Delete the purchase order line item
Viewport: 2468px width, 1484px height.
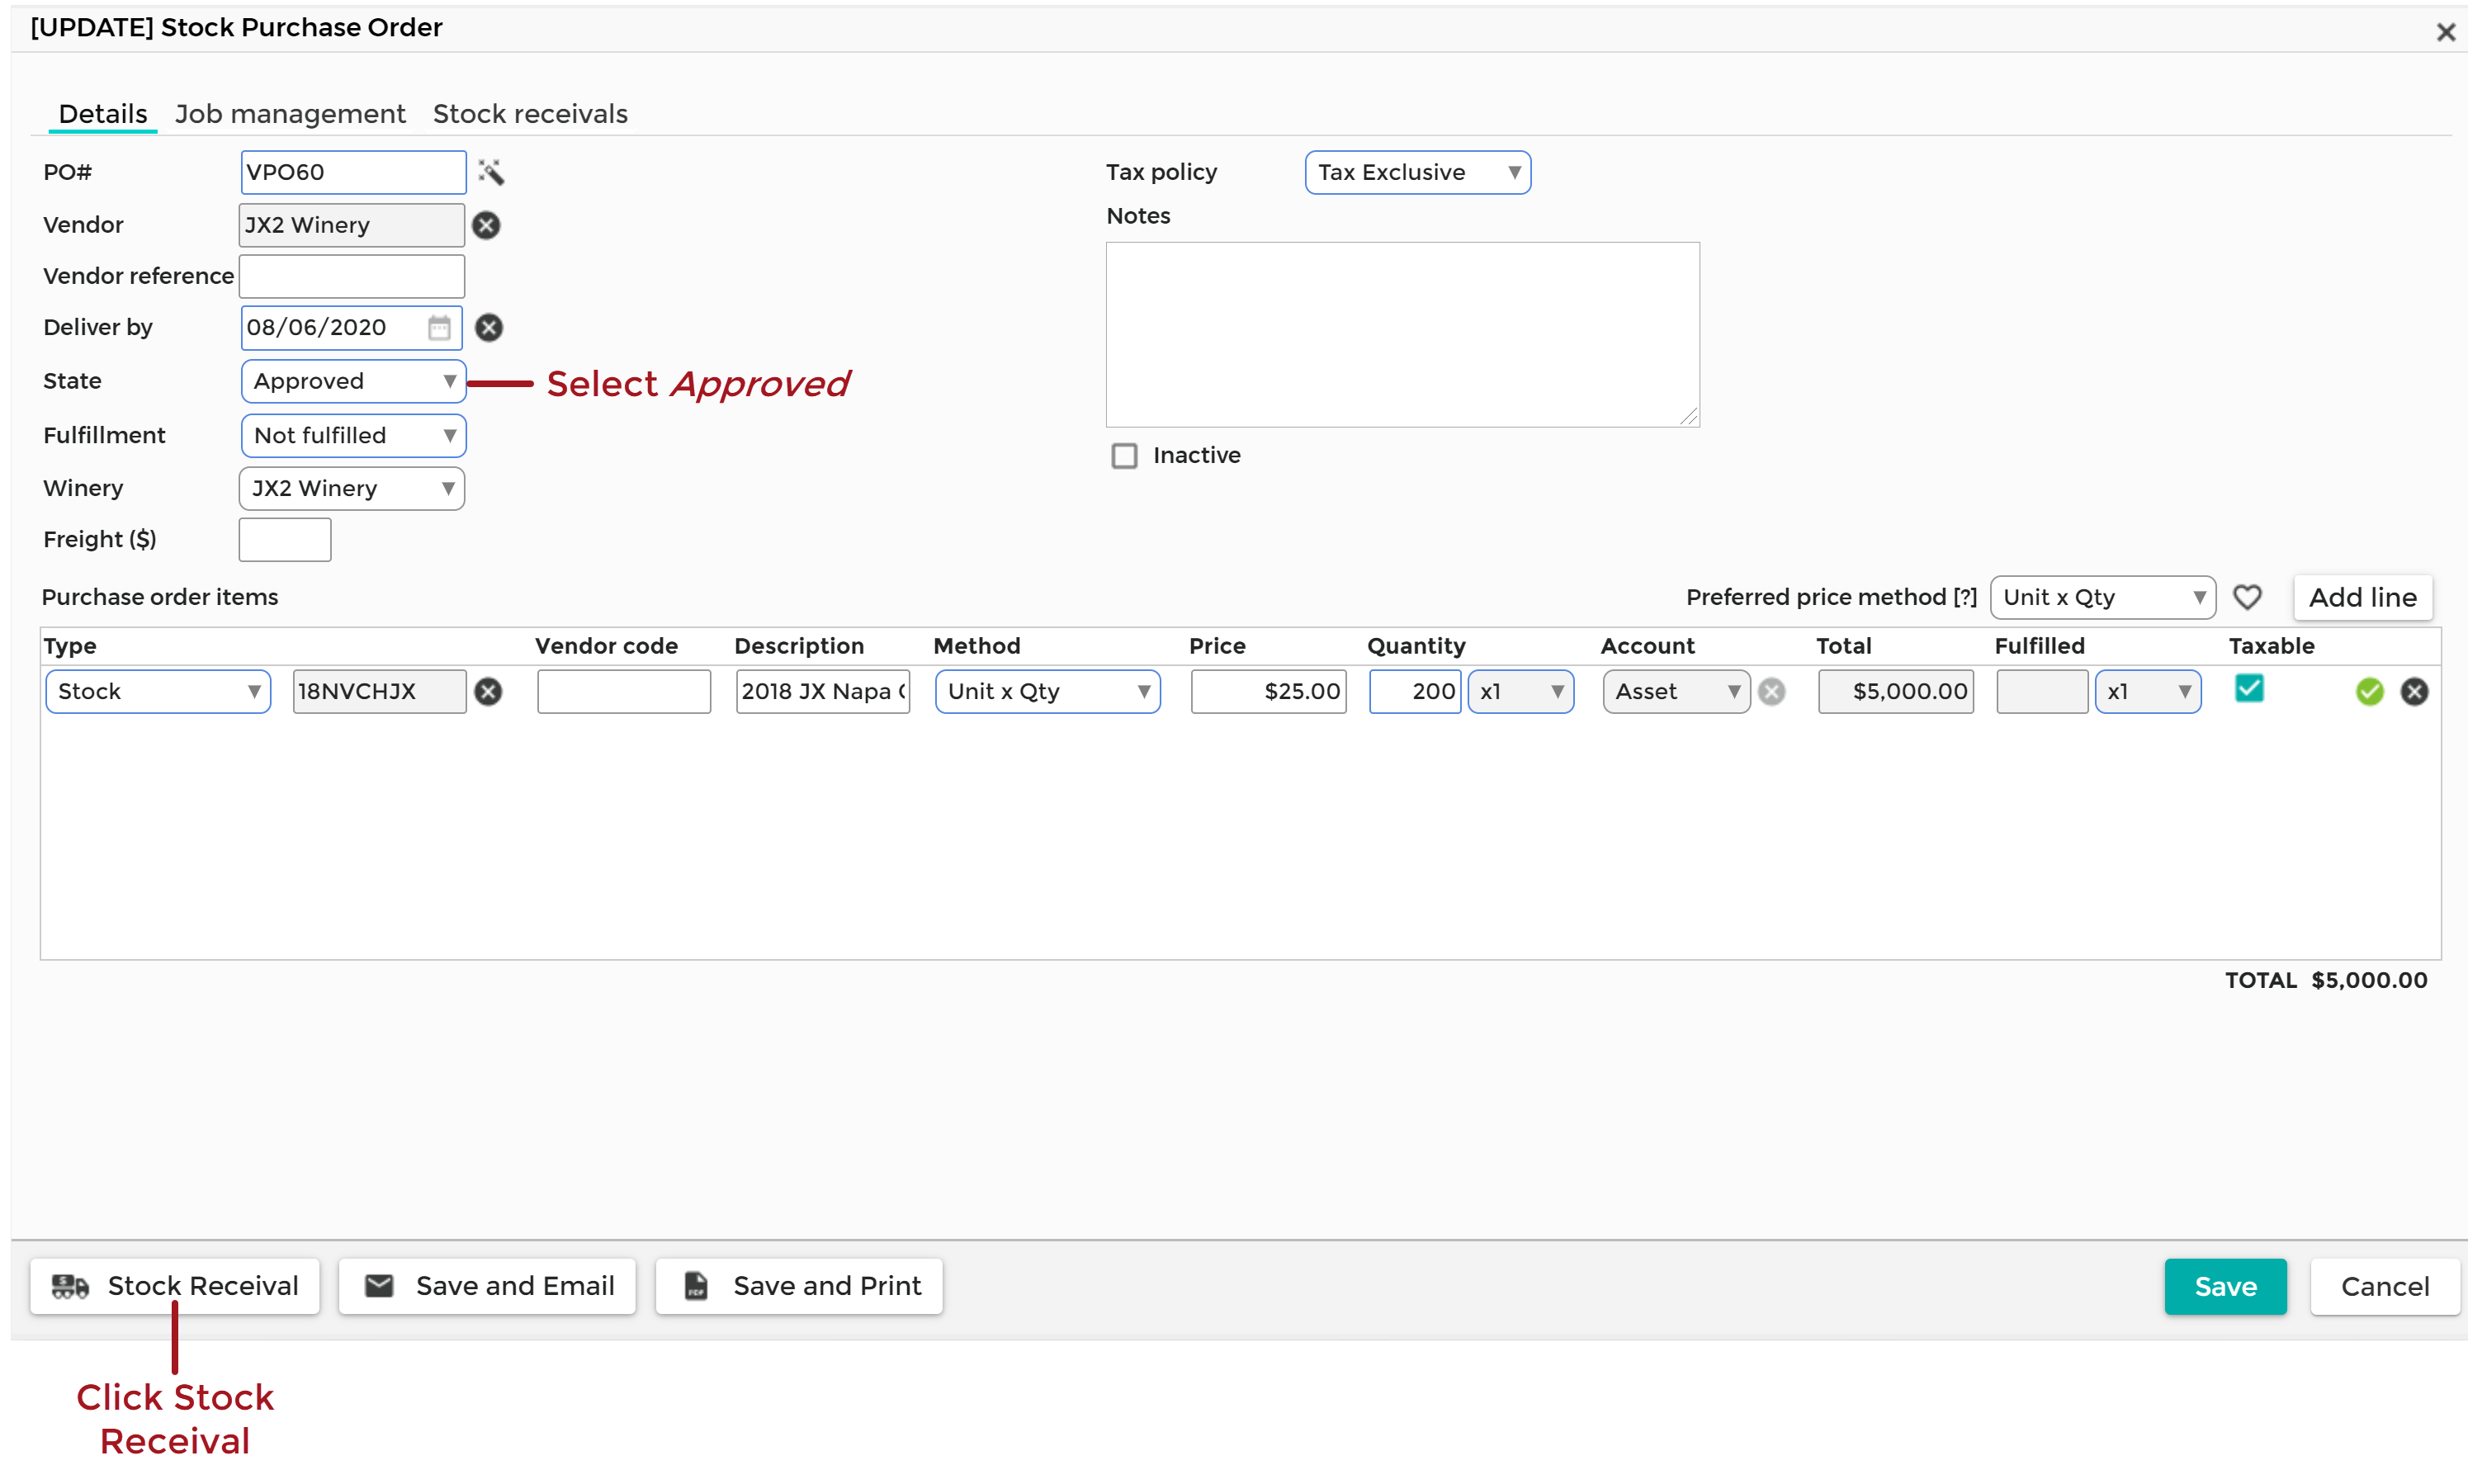pyautogui.click(x=2414, y=691)
